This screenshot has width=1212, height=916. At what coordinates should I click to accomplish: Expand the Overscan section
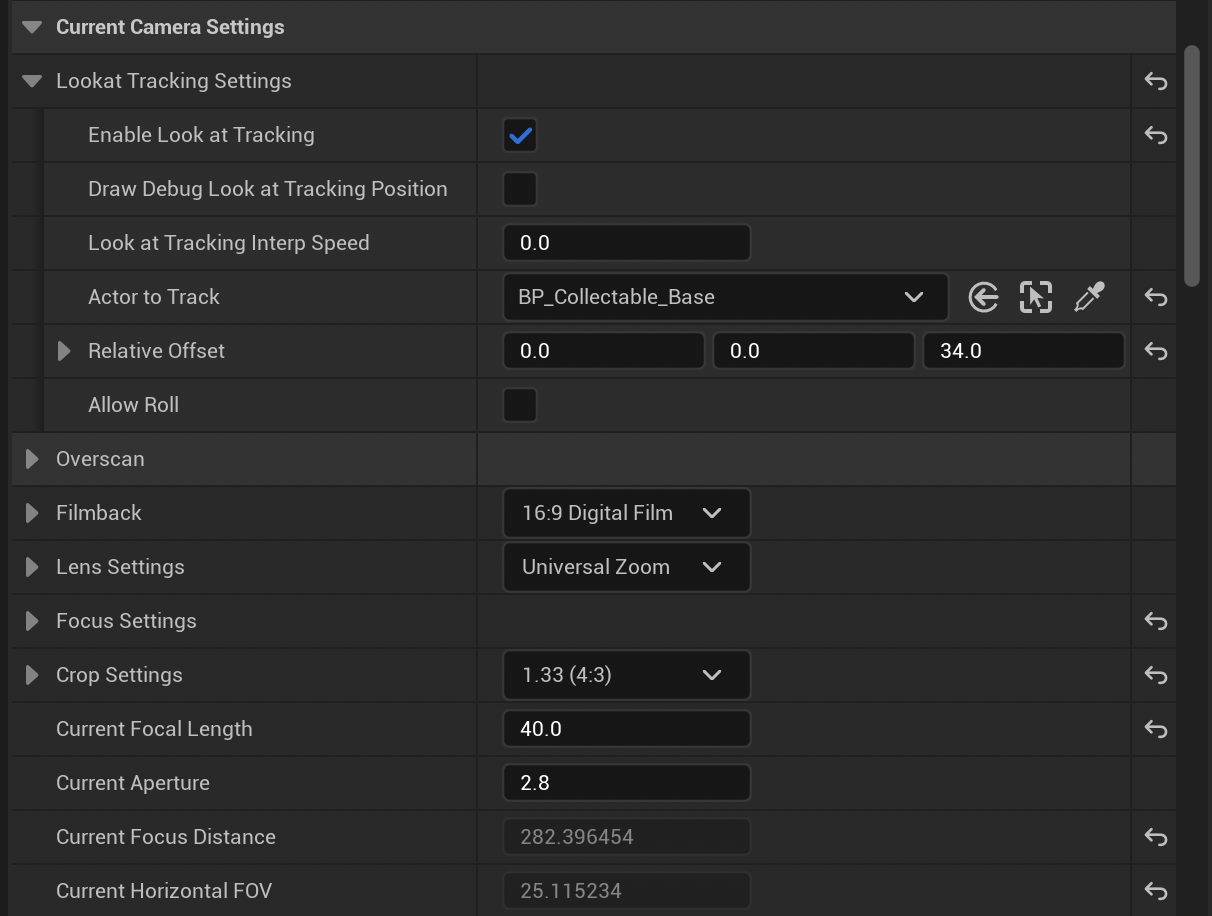[30, 459]
